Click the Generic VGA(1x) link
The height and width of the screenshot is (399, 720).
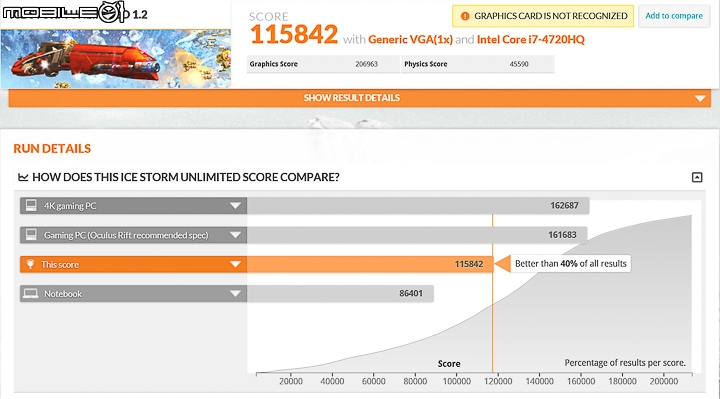click(411, 40)
